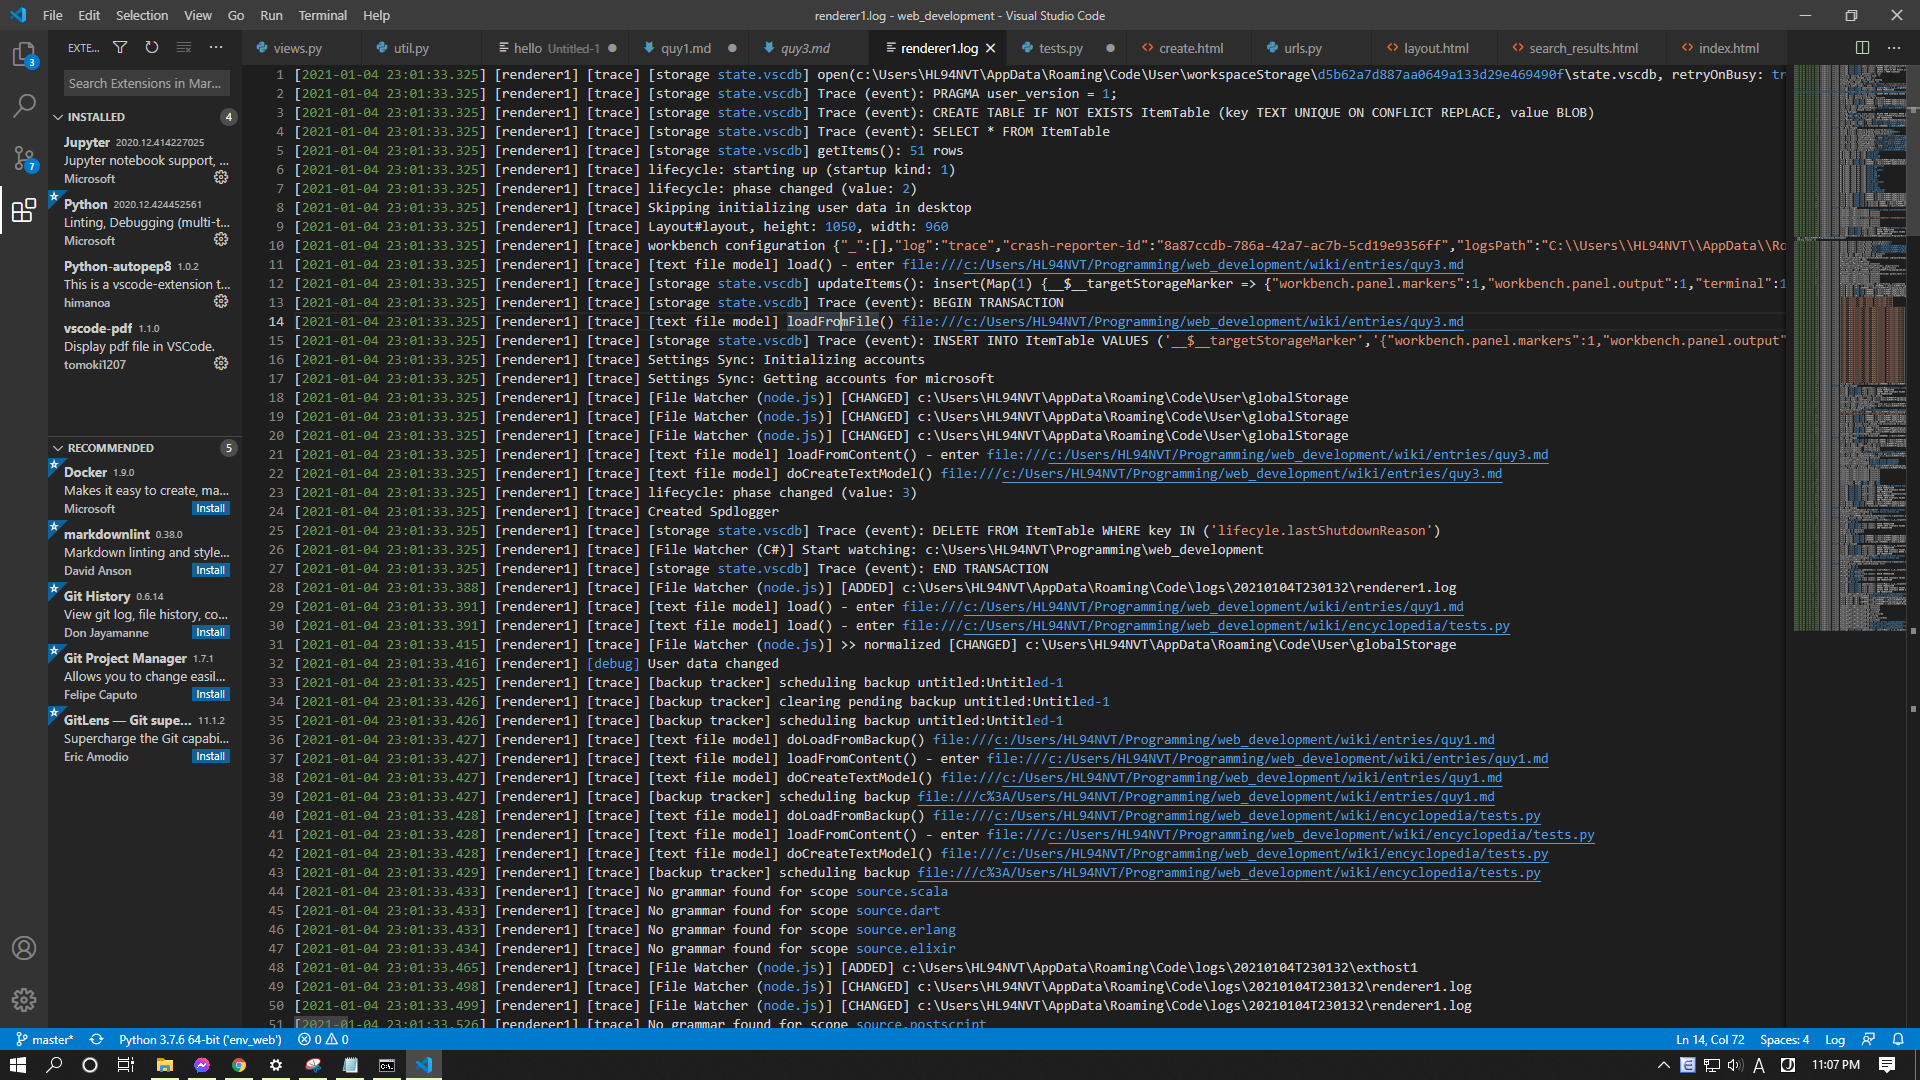The height and width of the screenshot is (1080, 1920).
Task: Install the Git Project Manager extension
Action: click(x=210, y=694)
